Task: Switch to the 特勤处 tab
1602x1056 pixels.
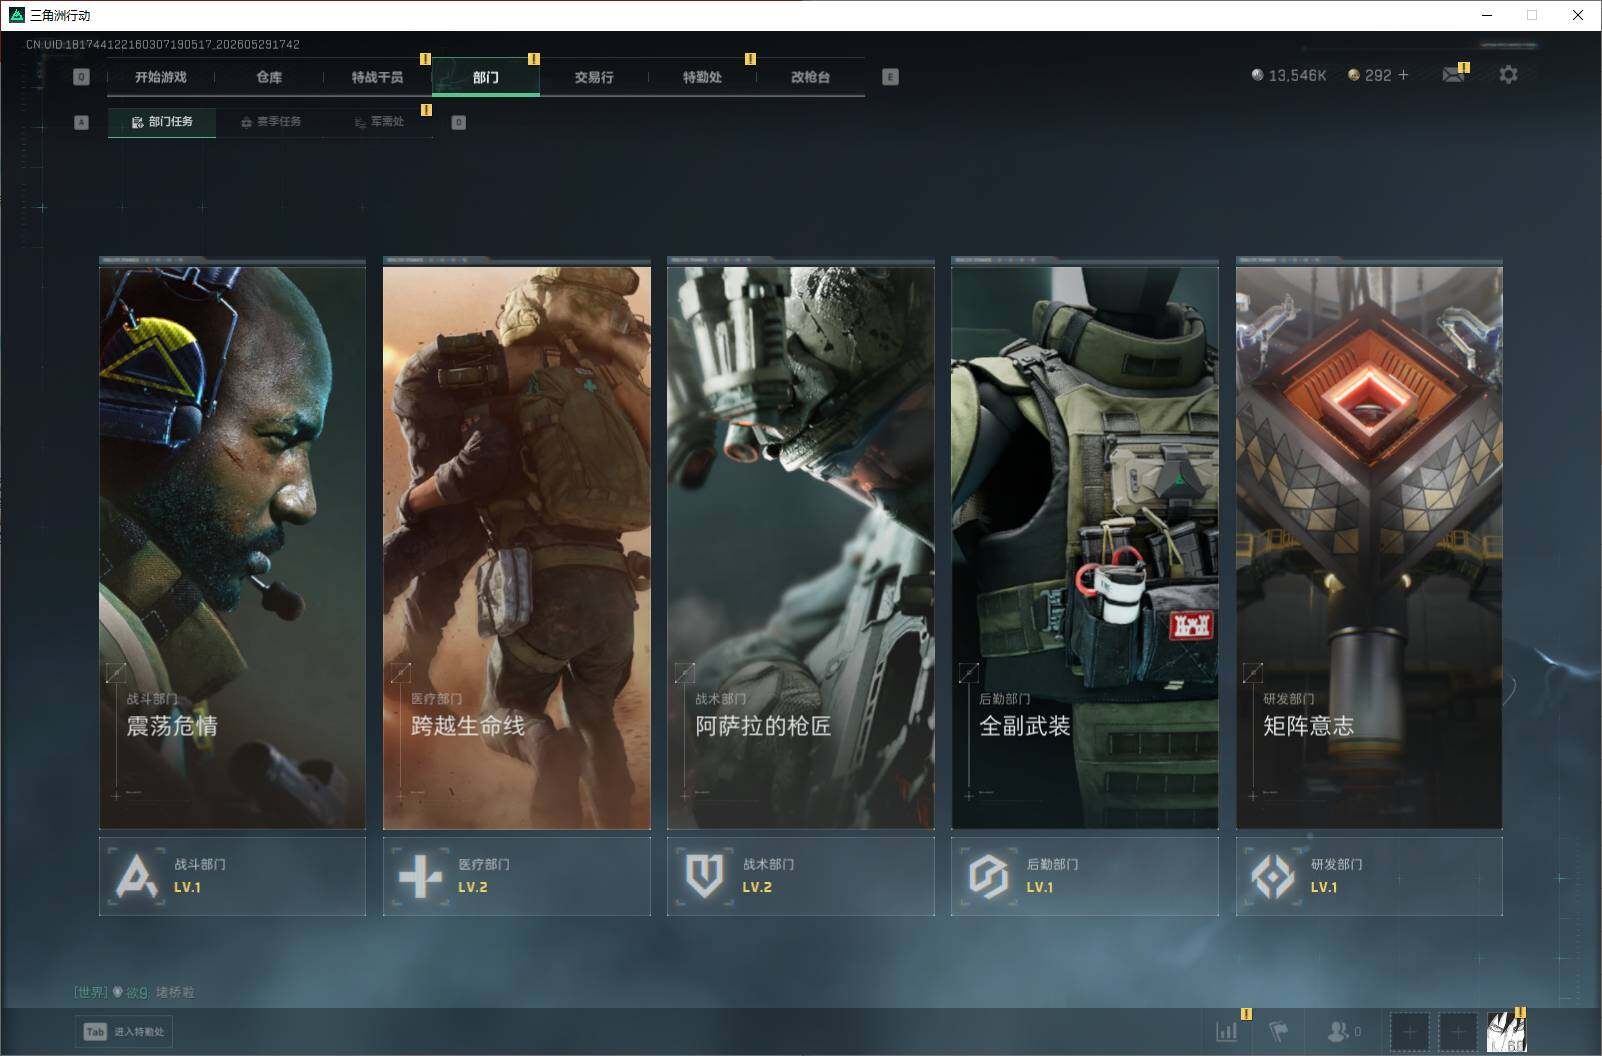Action: click(x=702, y=77)
